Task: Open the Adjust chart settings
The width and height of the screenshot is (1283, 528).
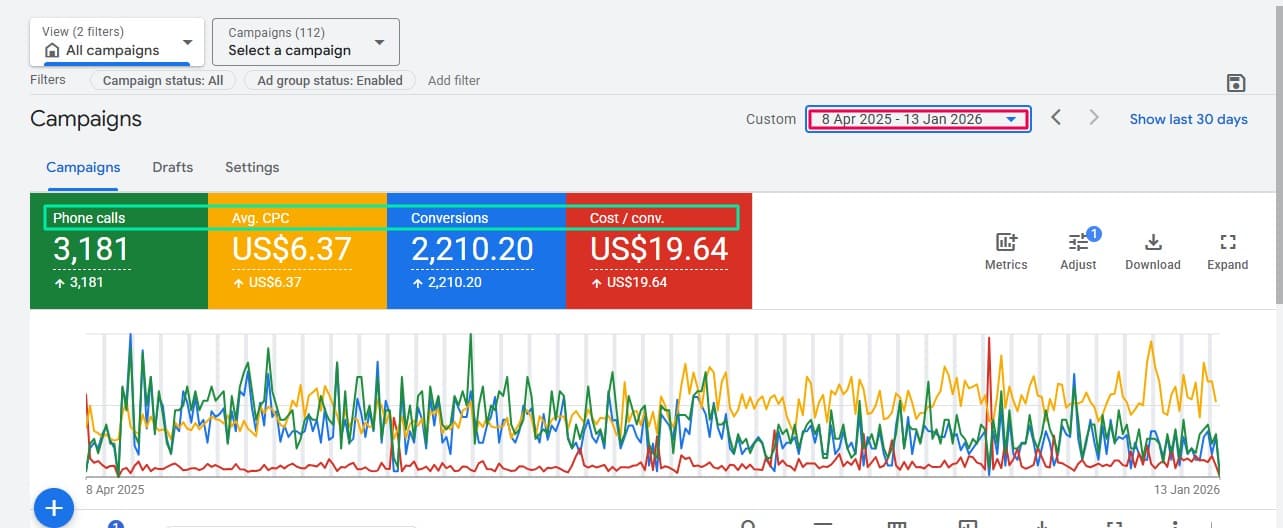Action: (1078, 251)
